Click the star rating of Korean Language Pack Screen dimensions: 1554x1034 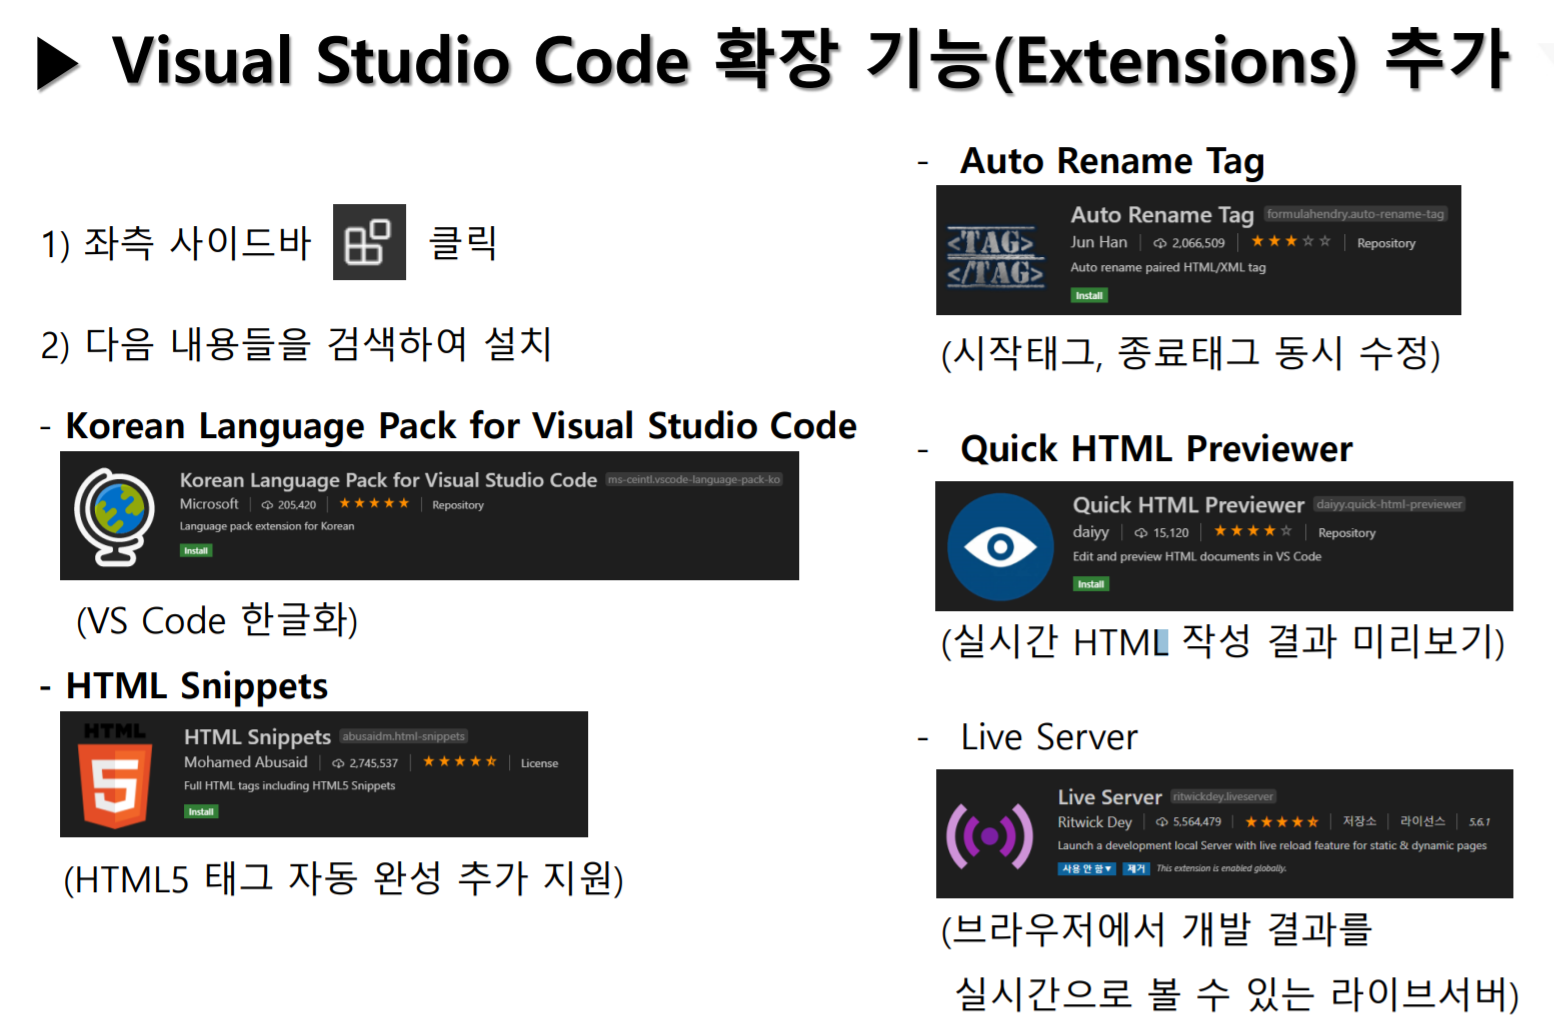click(374, 503)
